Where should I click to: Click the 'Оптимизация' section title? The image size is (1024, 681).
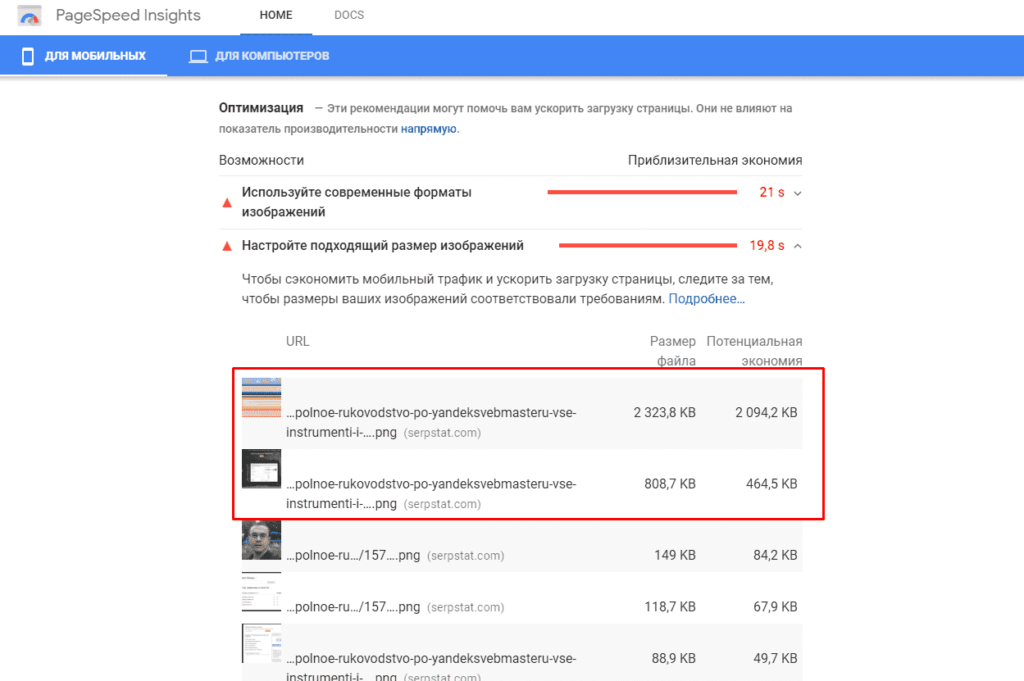[261, 108]
